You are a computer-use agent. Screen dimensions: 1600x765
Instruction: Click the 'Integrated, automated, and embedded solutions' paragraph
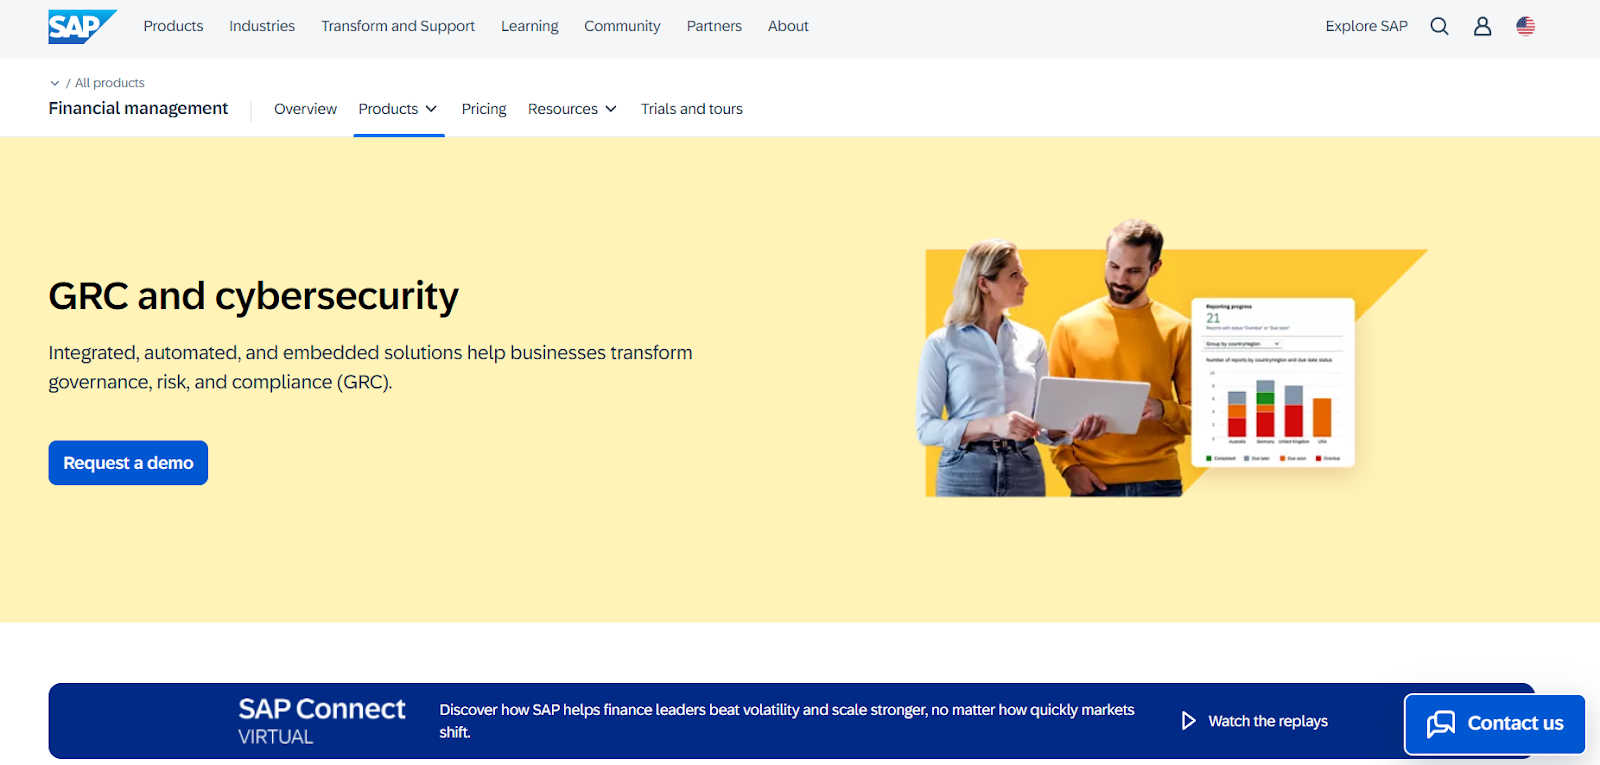[370, 367]
